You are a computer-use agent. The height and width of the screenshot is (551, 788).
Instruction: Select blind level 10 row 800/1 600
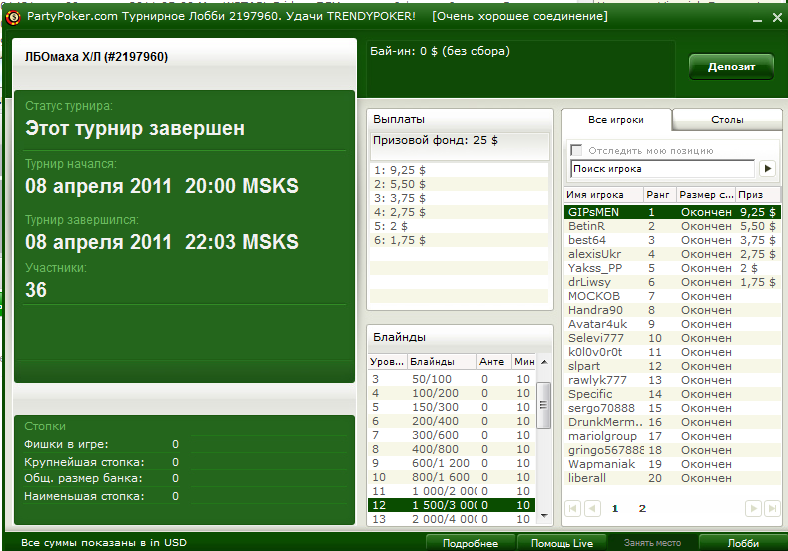(x=452, y=477)
